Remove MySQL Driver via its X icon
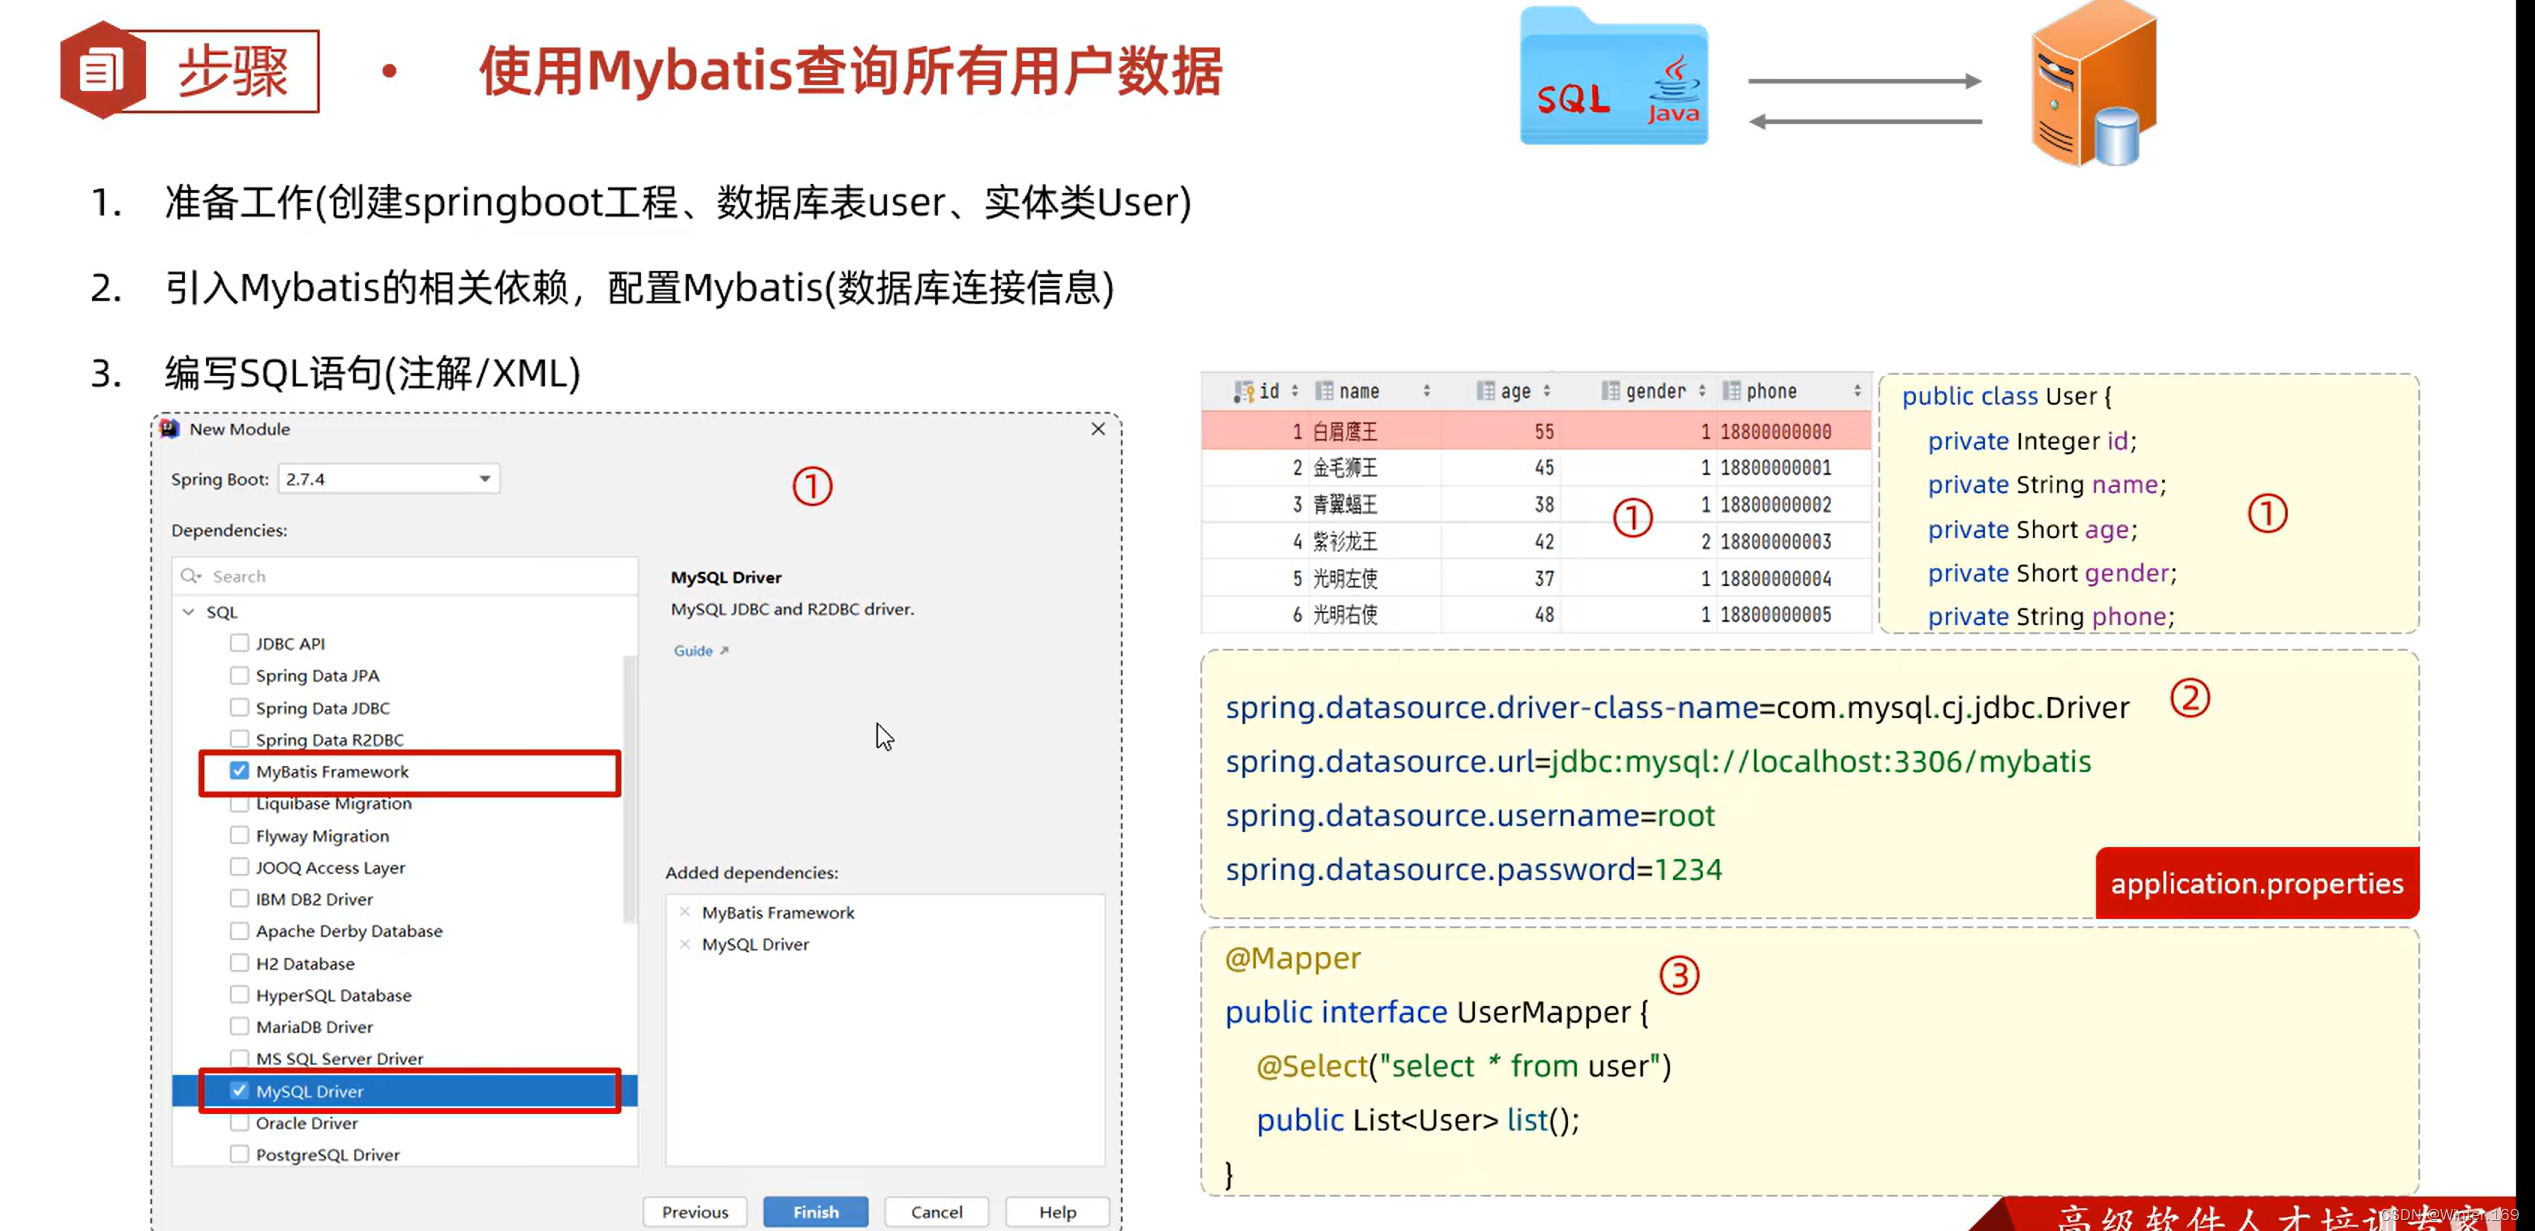 tap(685, 944)
